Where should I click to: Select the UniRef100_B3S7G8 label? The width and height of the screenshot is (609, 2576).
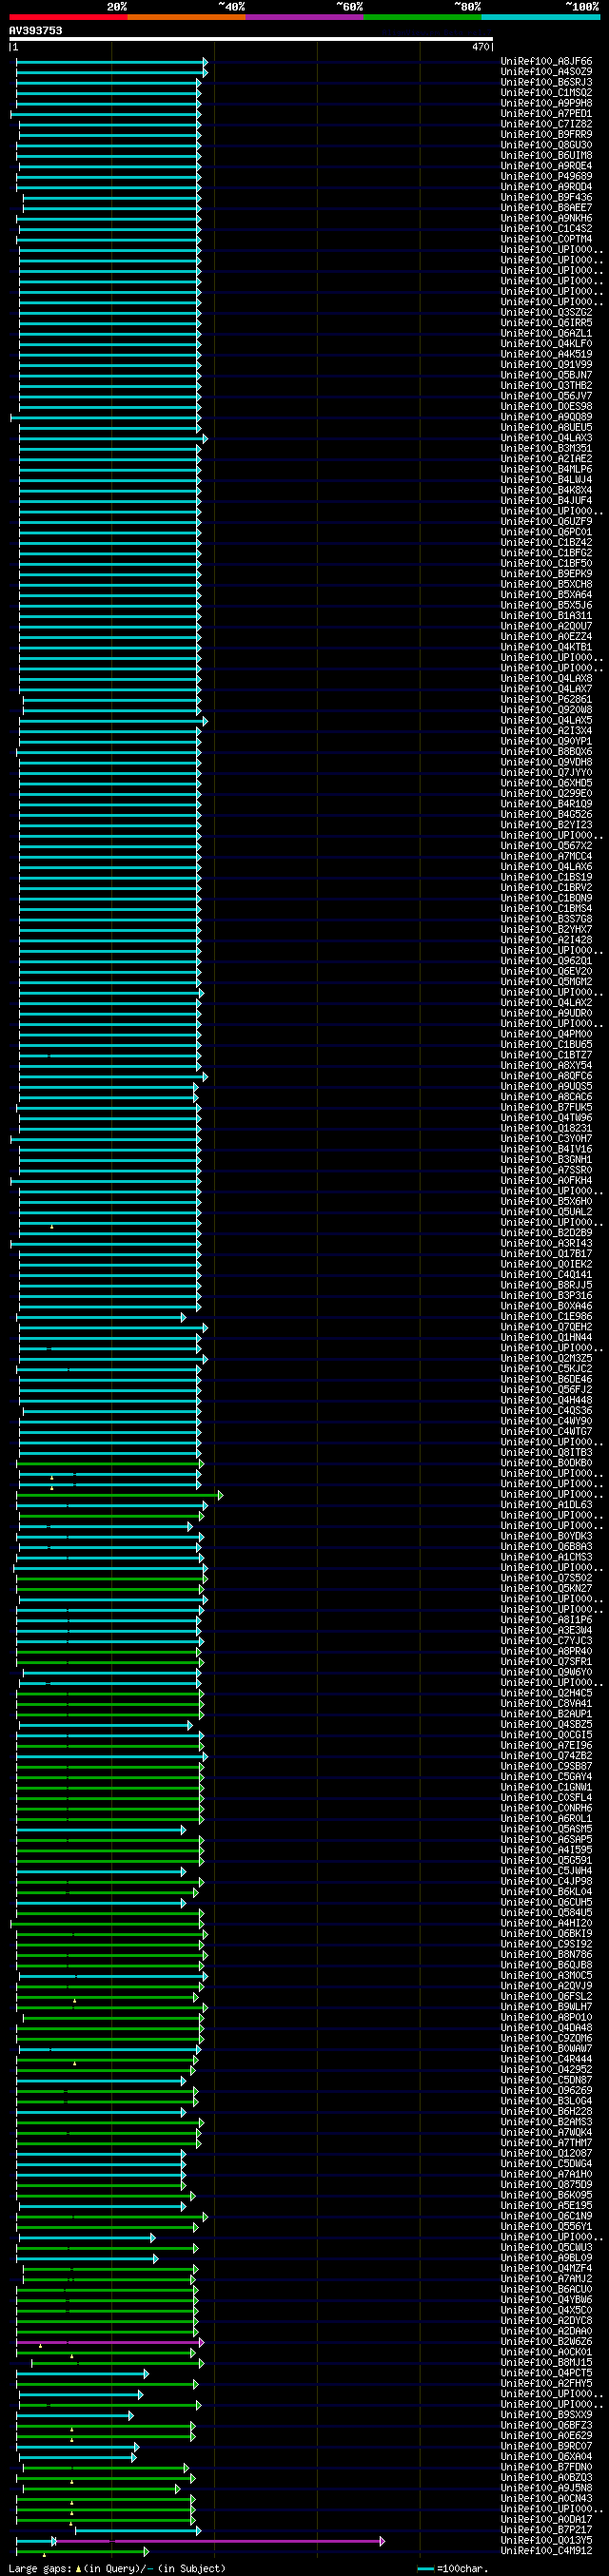[546, 919]
